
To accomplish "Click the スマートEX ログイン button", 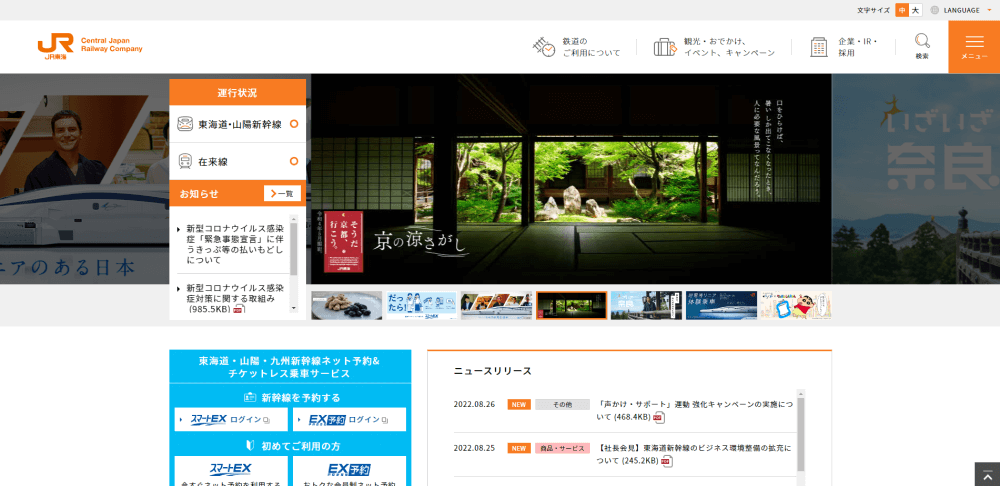I will tap(232, 420).
